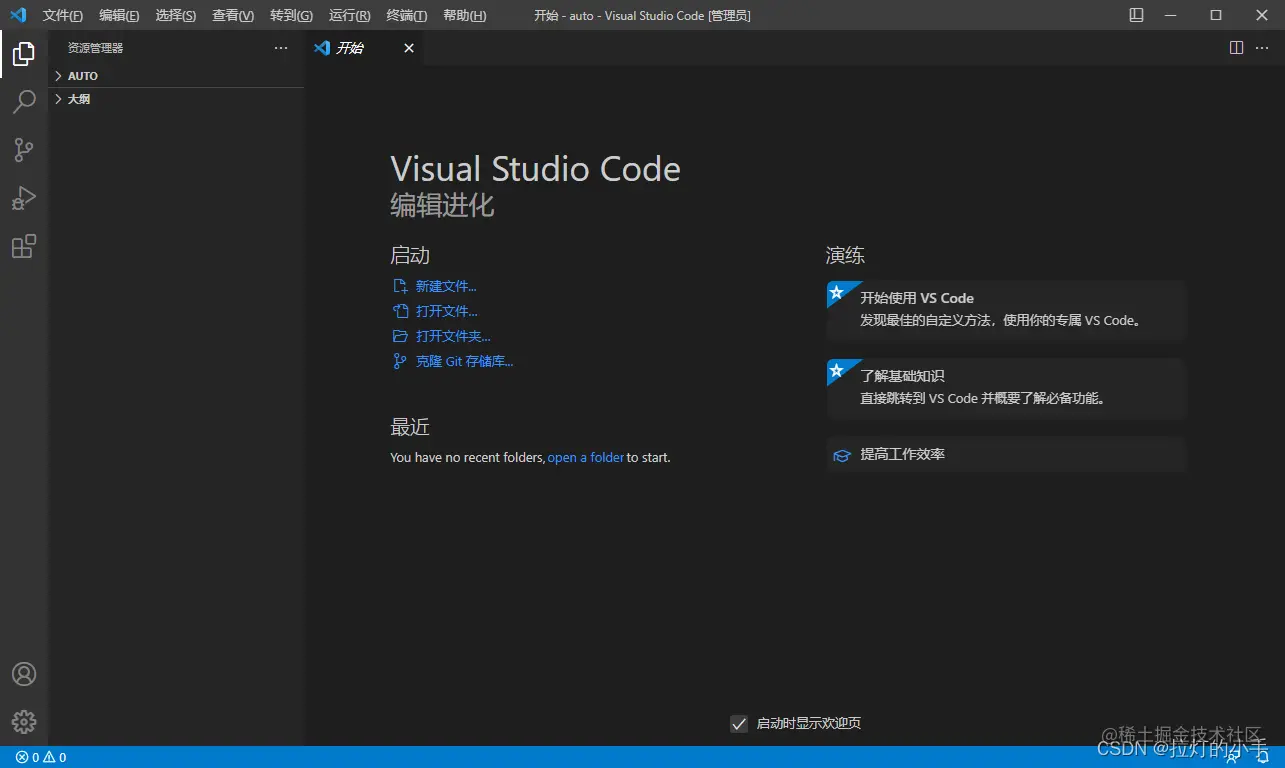Image resolution: width=1285 pixels, height=768 pixels.
Task: Open the 提高工作效率 walkthrough
Action: pyautogui.click(x=1006, y=454)
